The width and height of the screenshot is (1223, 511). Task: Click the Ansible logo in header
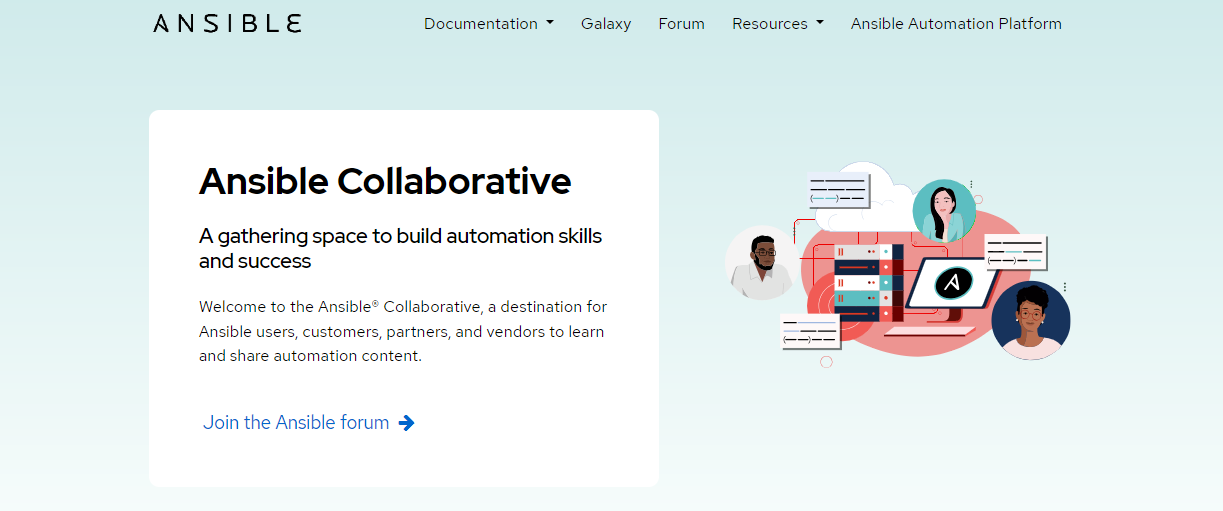[x=227, y=23]
